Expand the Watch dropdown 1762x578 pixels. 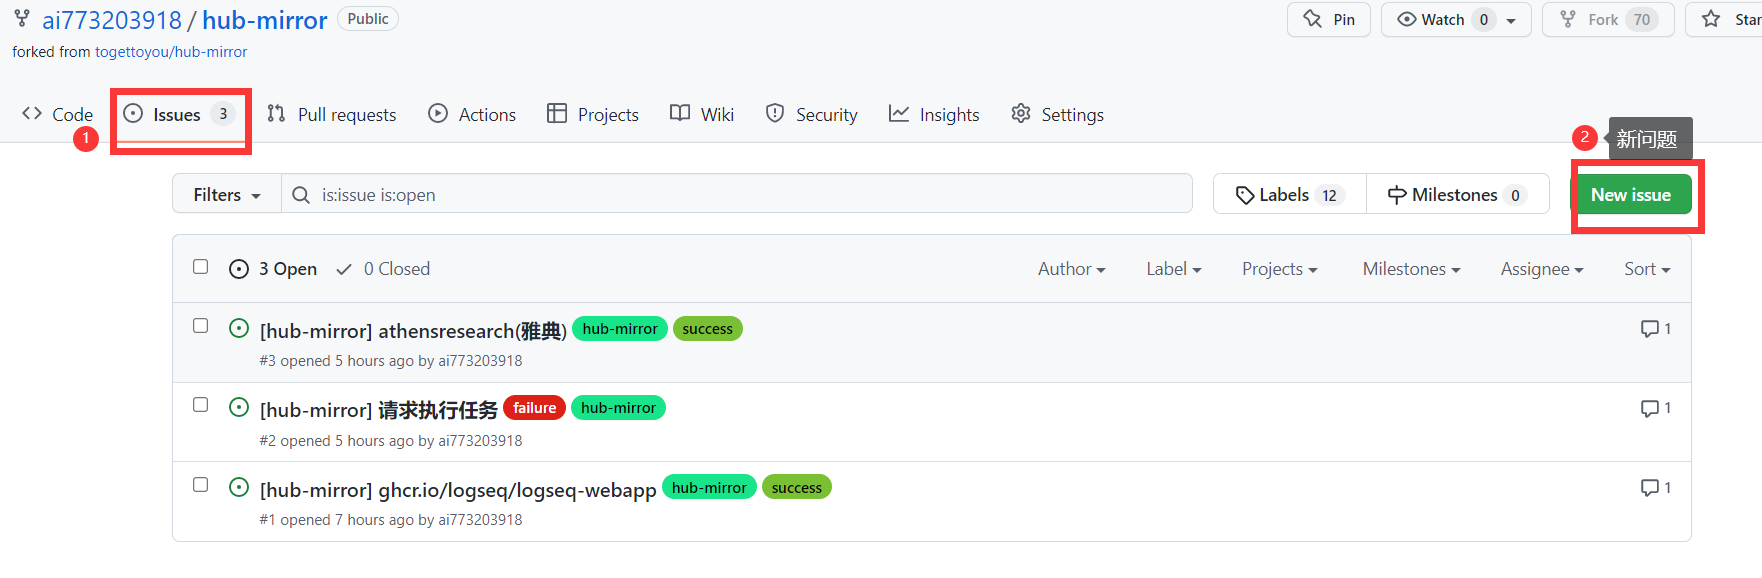click(1511, 20)
